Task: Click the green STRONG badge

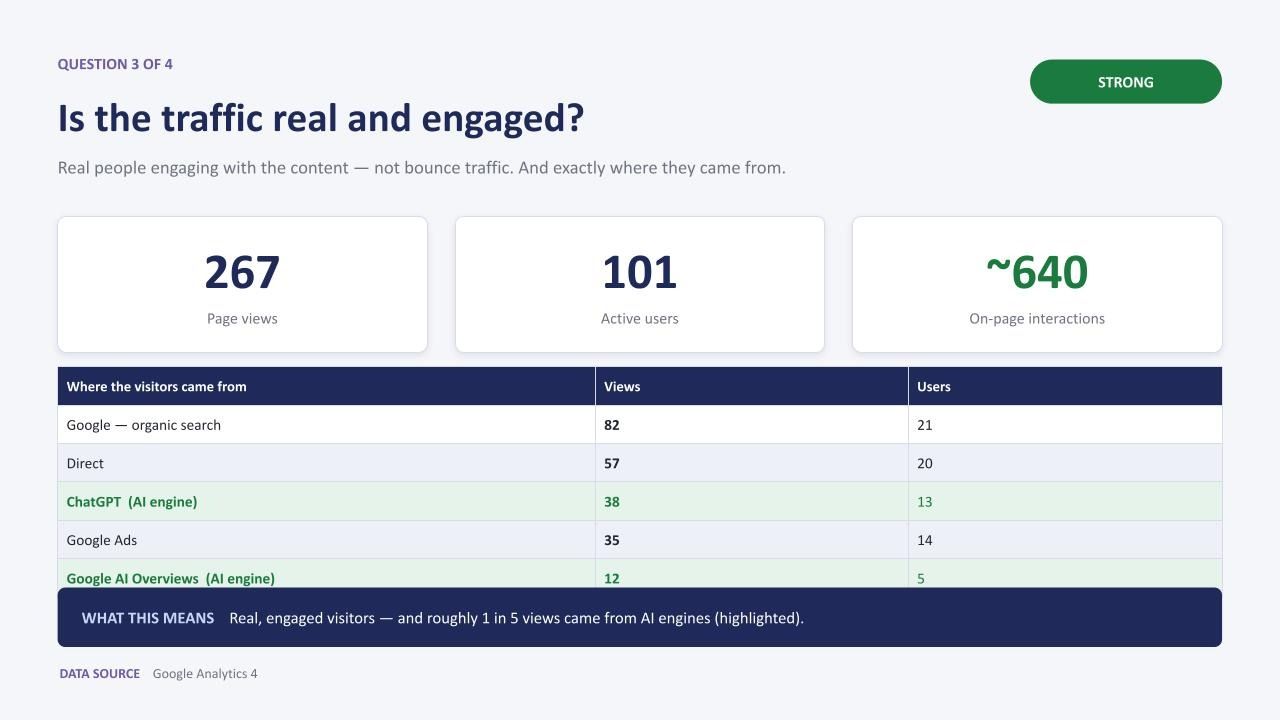Action: [x=1125, y=82]
